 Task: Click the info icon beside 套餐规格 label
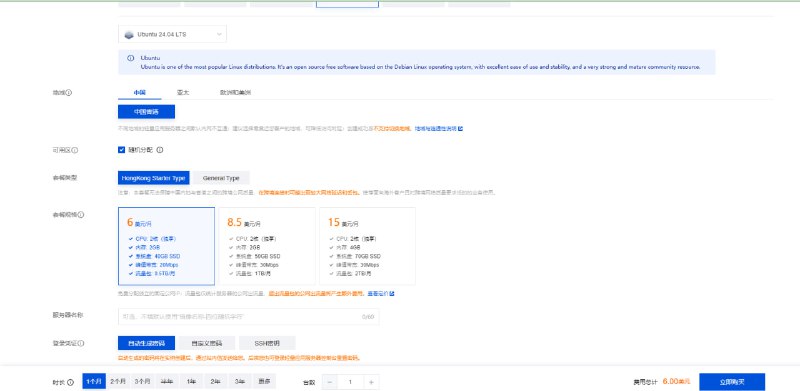tap(81, 215)
